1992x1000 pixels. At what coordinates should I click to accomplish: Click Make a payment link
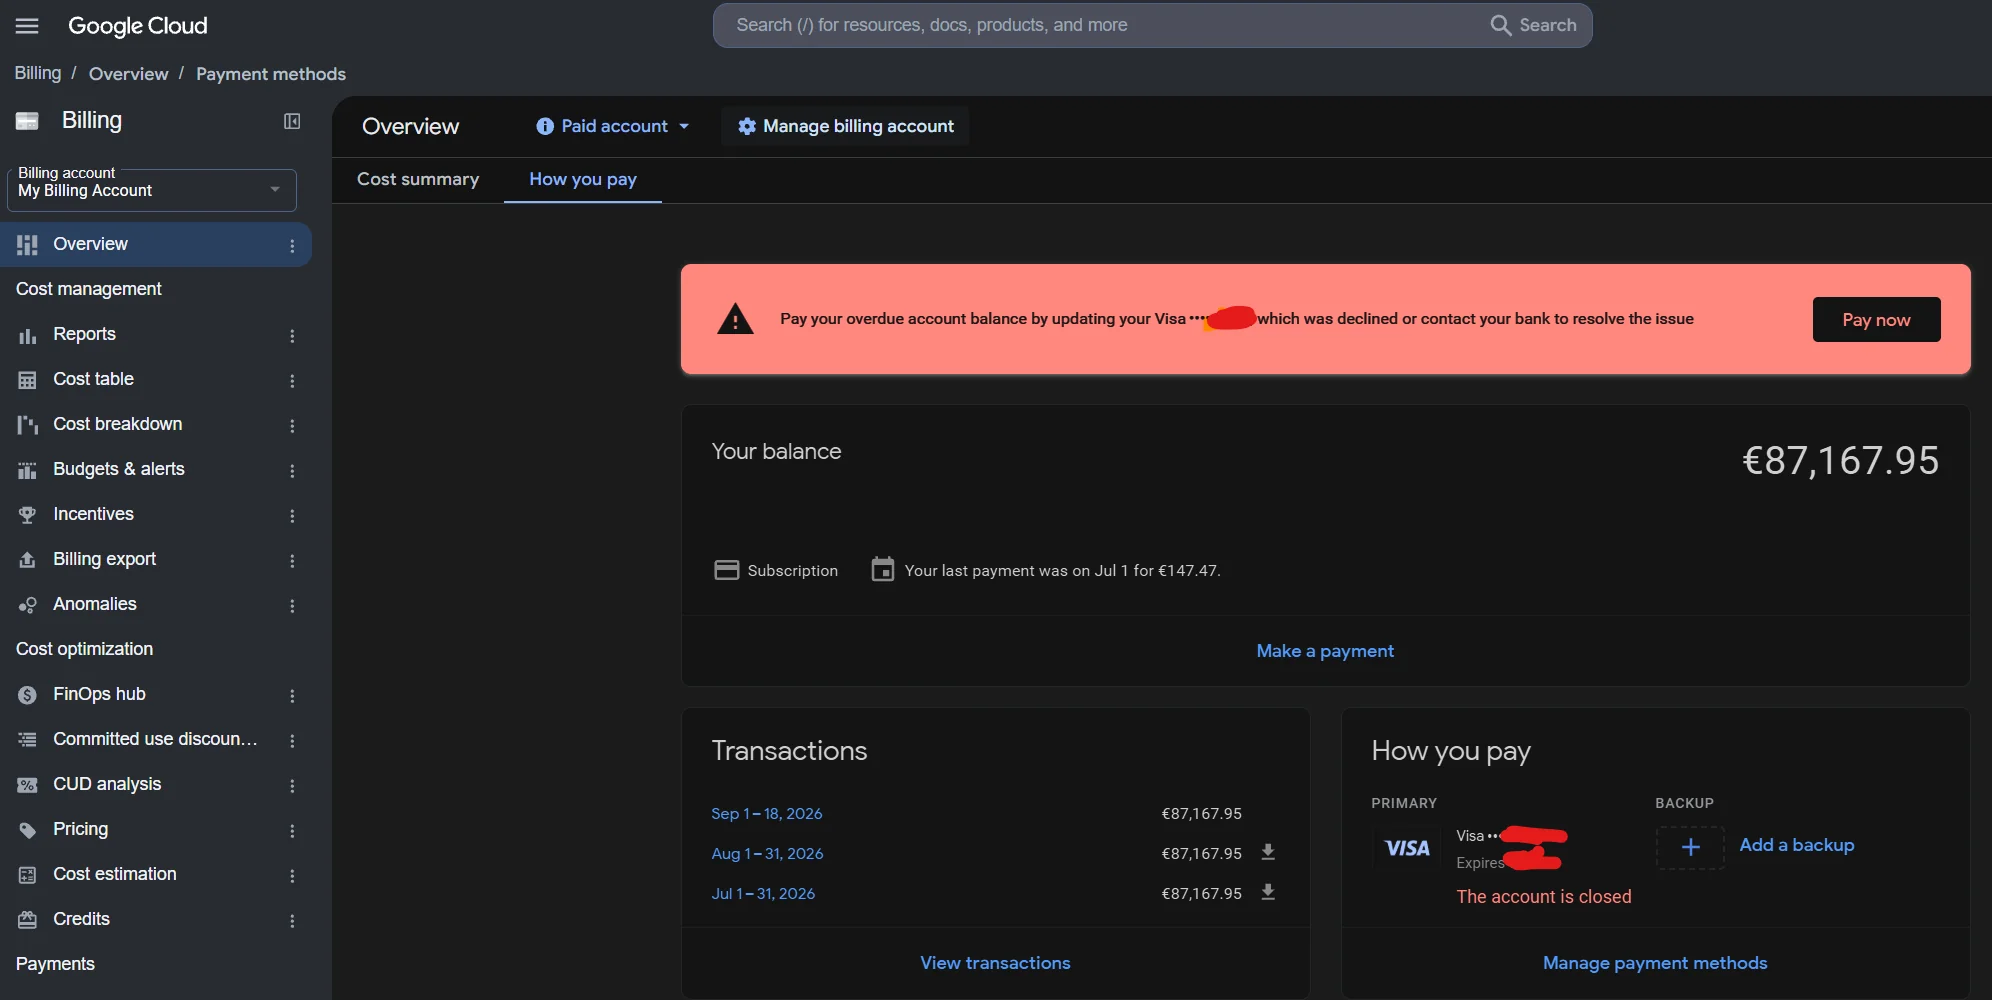pos(1325,651)
